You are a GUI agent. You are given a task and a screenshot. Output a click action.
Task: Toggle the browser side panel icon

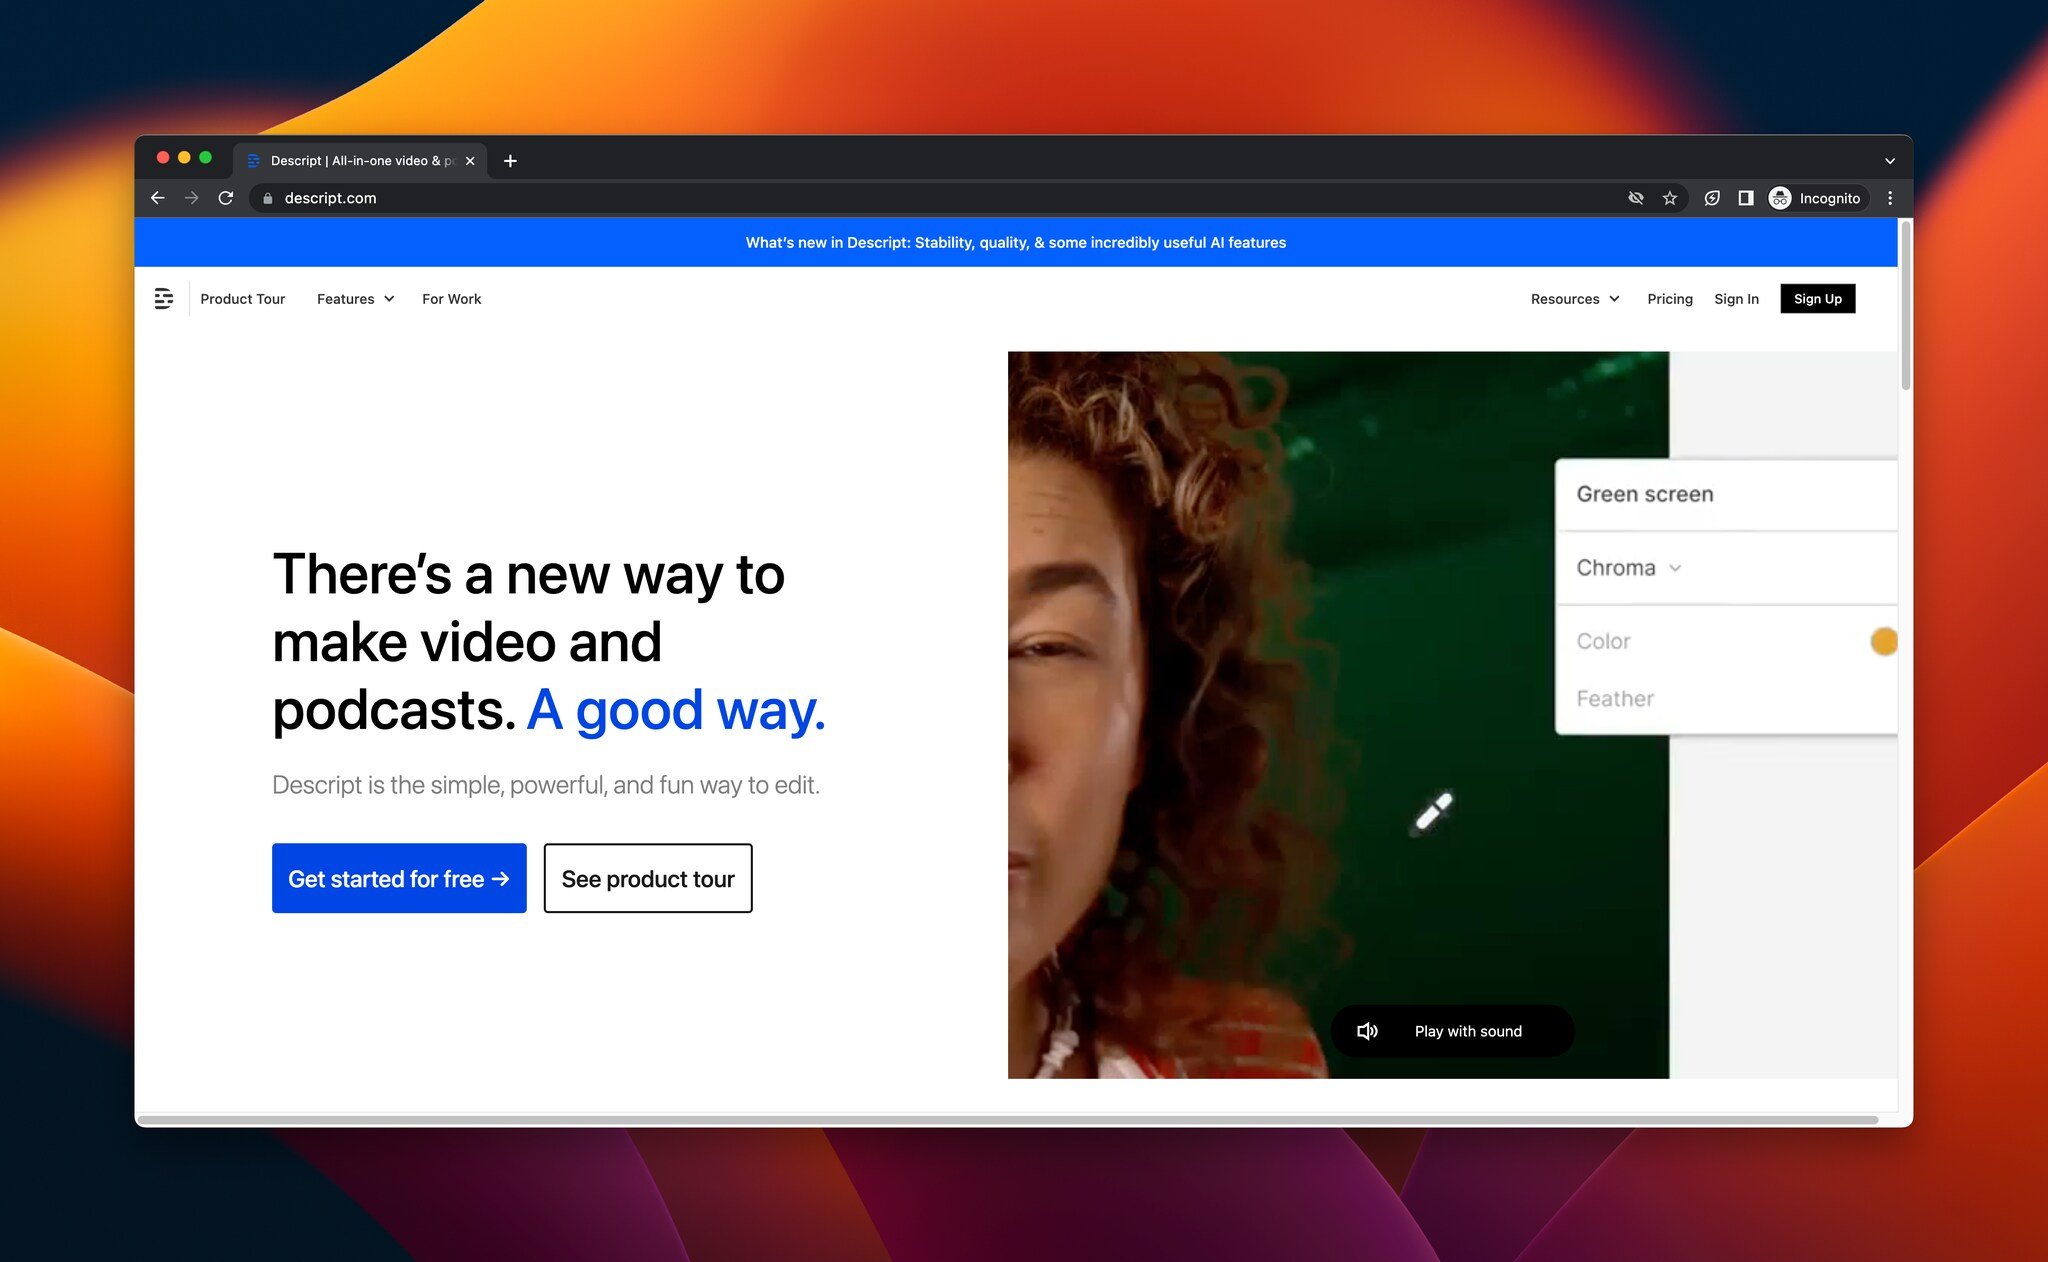pos(1746,198)
